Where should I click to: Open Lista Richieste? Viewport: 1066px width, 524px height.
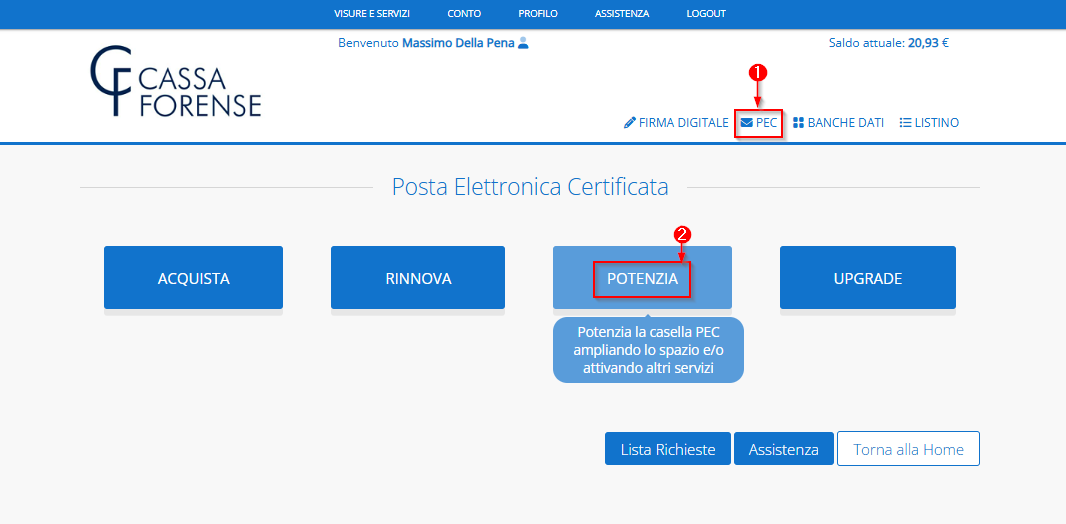click(x=668, y=449)
